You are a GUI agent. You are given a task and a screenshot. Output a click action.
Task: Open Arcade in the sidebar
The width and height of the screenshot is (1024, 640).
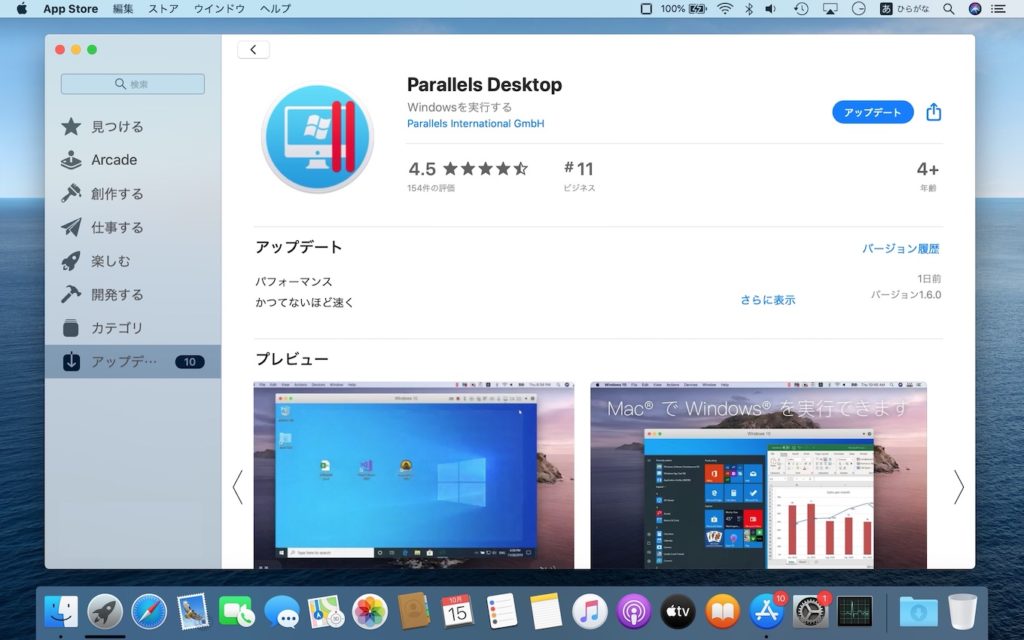133,160
